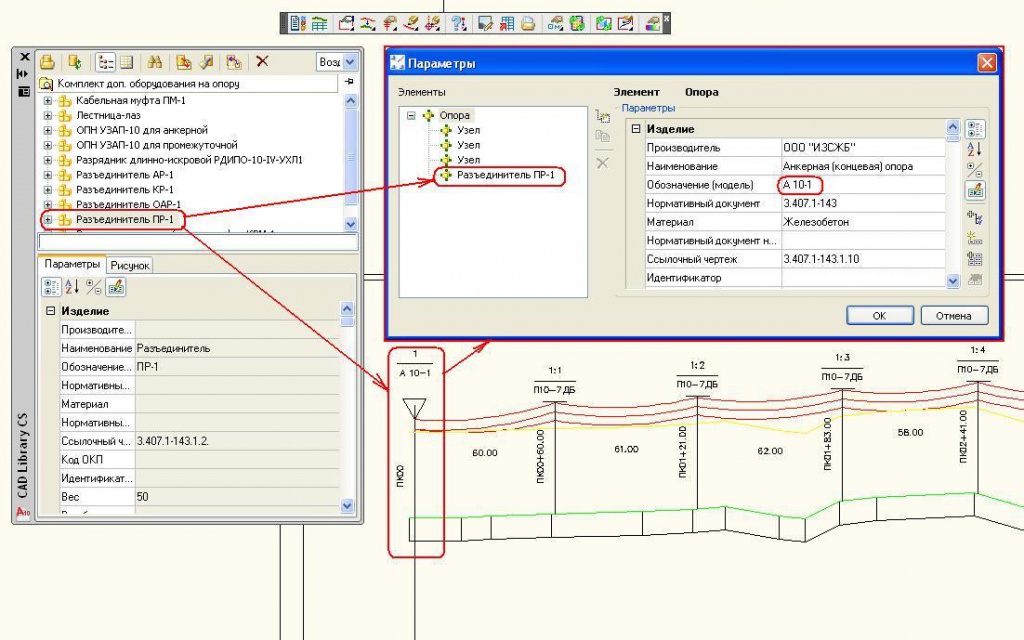1024x640 pixels.
Task: Click the 'Вес' value 50 cell
Action: tap(238, 497)
